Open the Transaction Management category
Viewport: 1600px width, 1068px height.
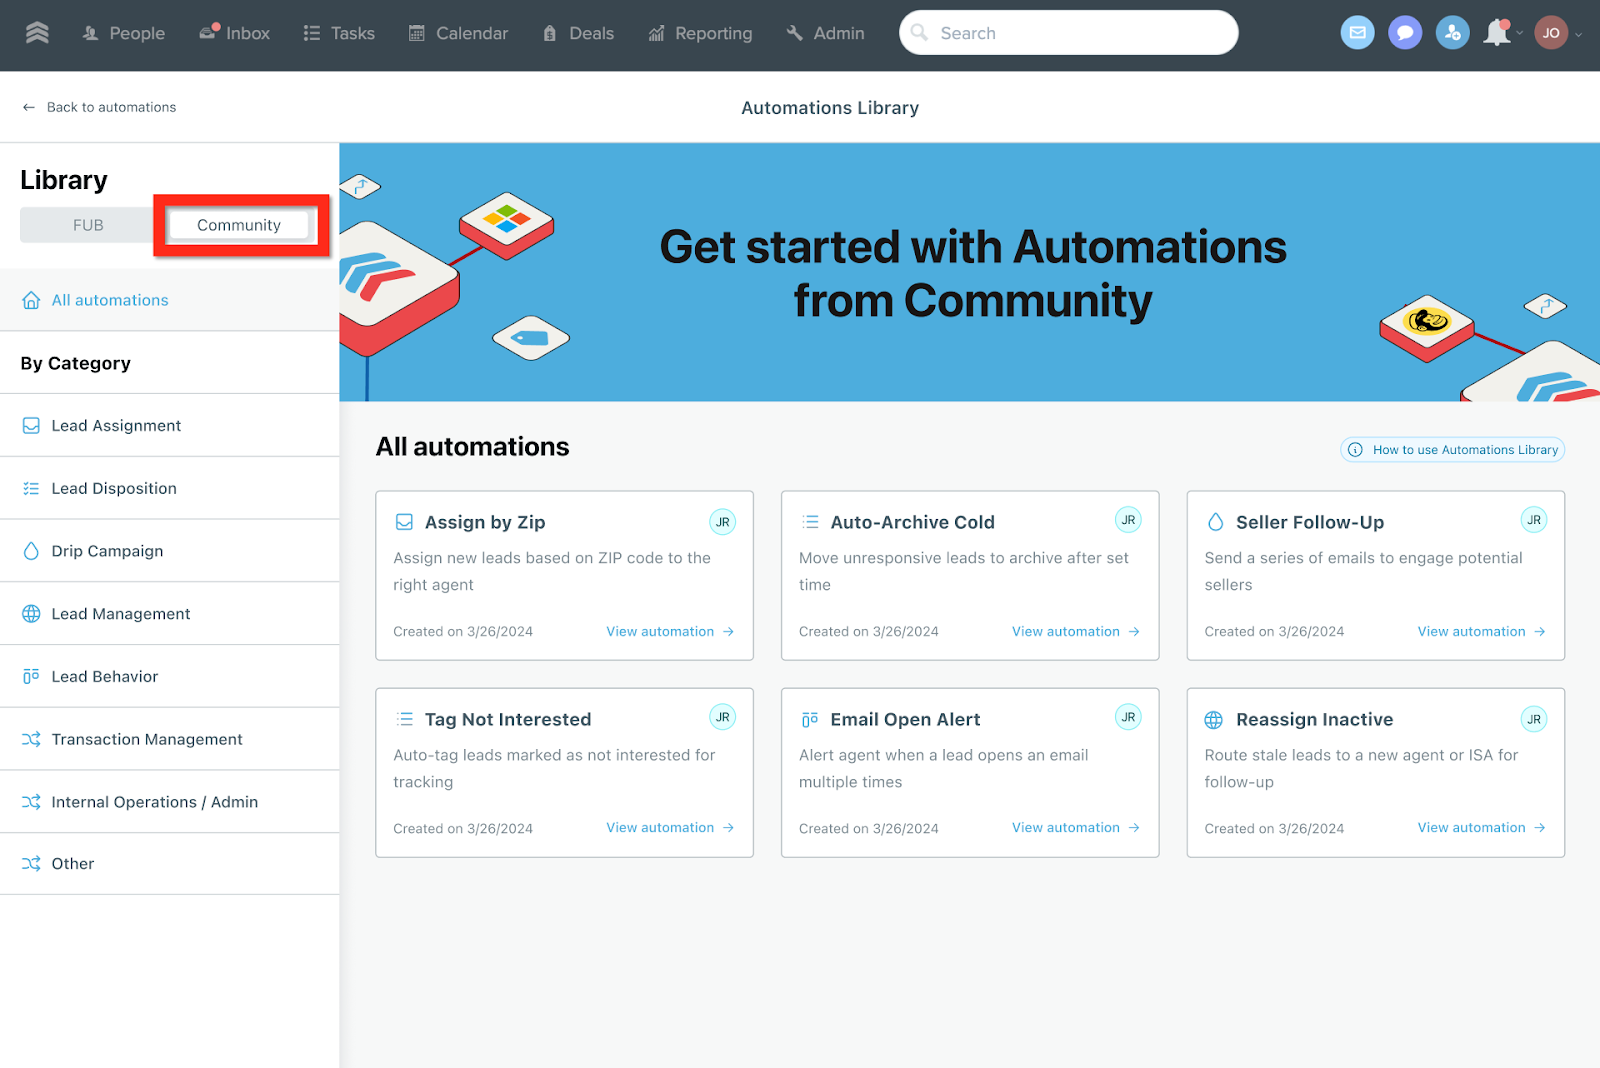(147, 739)
